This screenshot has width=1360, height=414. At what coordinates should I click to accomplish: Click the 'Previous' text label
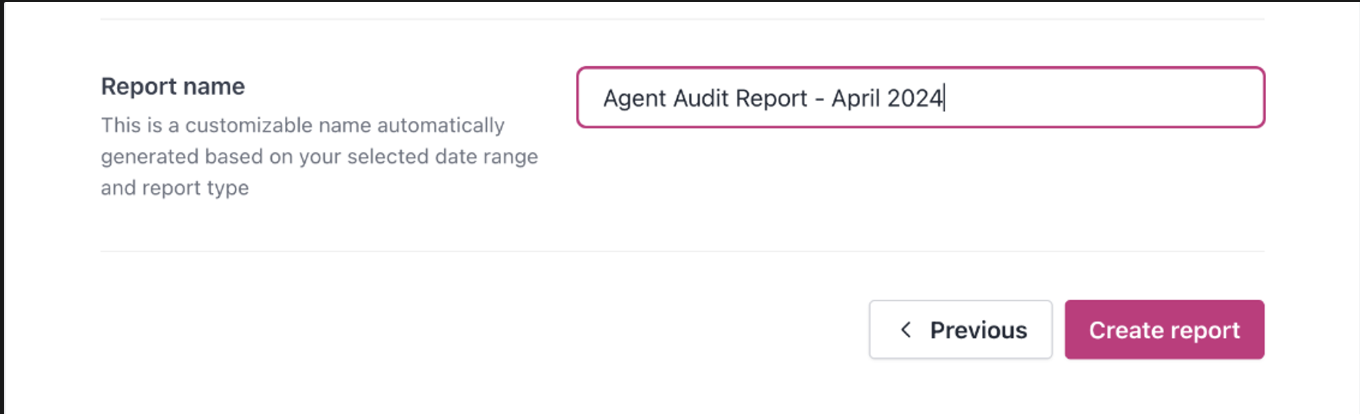979,330
